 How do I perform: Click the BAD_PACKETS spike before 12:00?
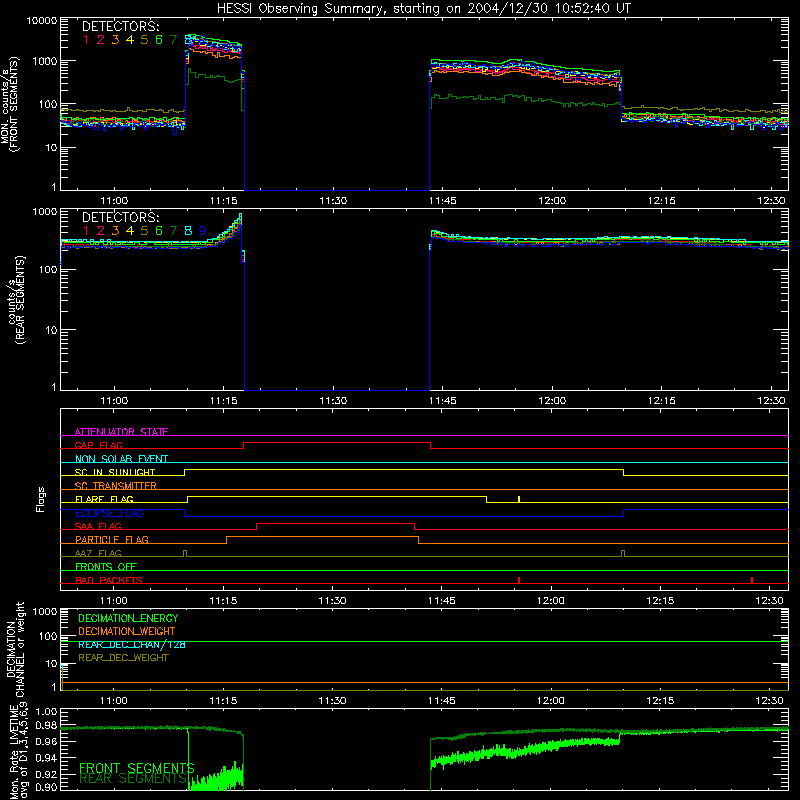click(x=519, y=580)
